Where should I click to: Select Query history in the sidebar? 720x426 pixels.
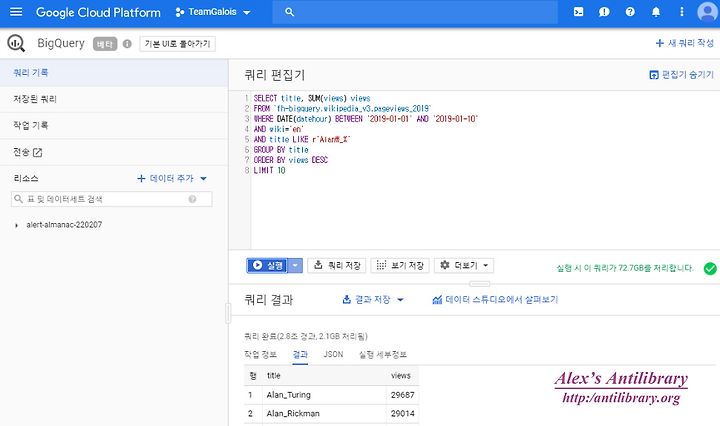(x=114, y=73)
